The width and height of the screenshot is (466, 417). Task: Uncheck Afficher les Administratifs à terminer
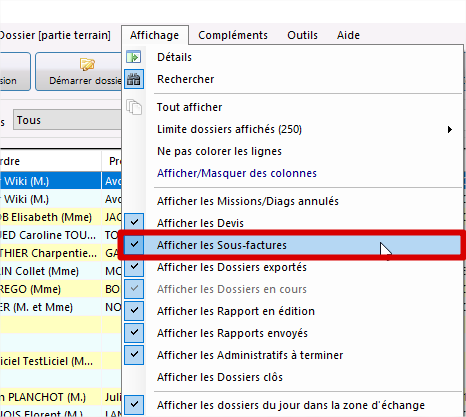[x=134, y=355]
